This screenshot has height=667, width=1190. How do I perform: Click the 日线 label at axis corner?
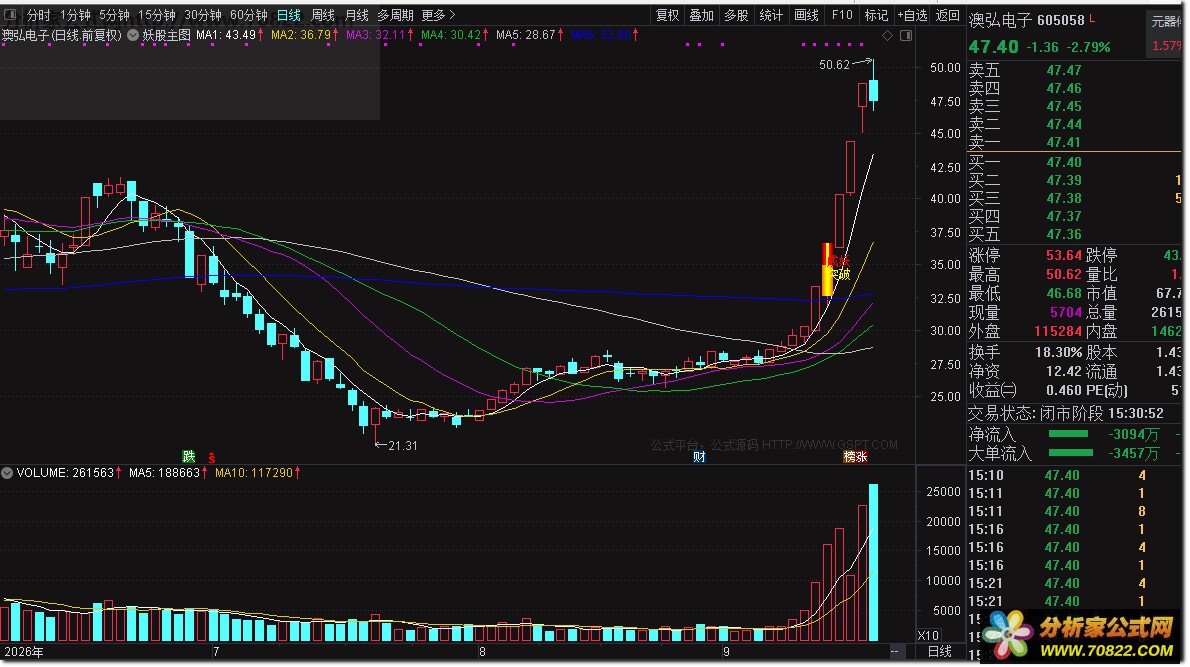click(x=940, y=651)
